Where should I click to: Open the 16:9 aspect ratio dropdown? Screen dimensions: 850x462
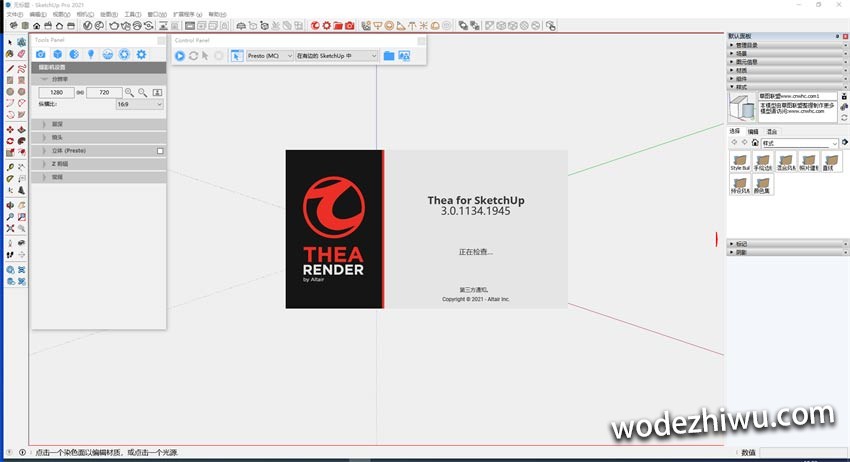[139, 104]
